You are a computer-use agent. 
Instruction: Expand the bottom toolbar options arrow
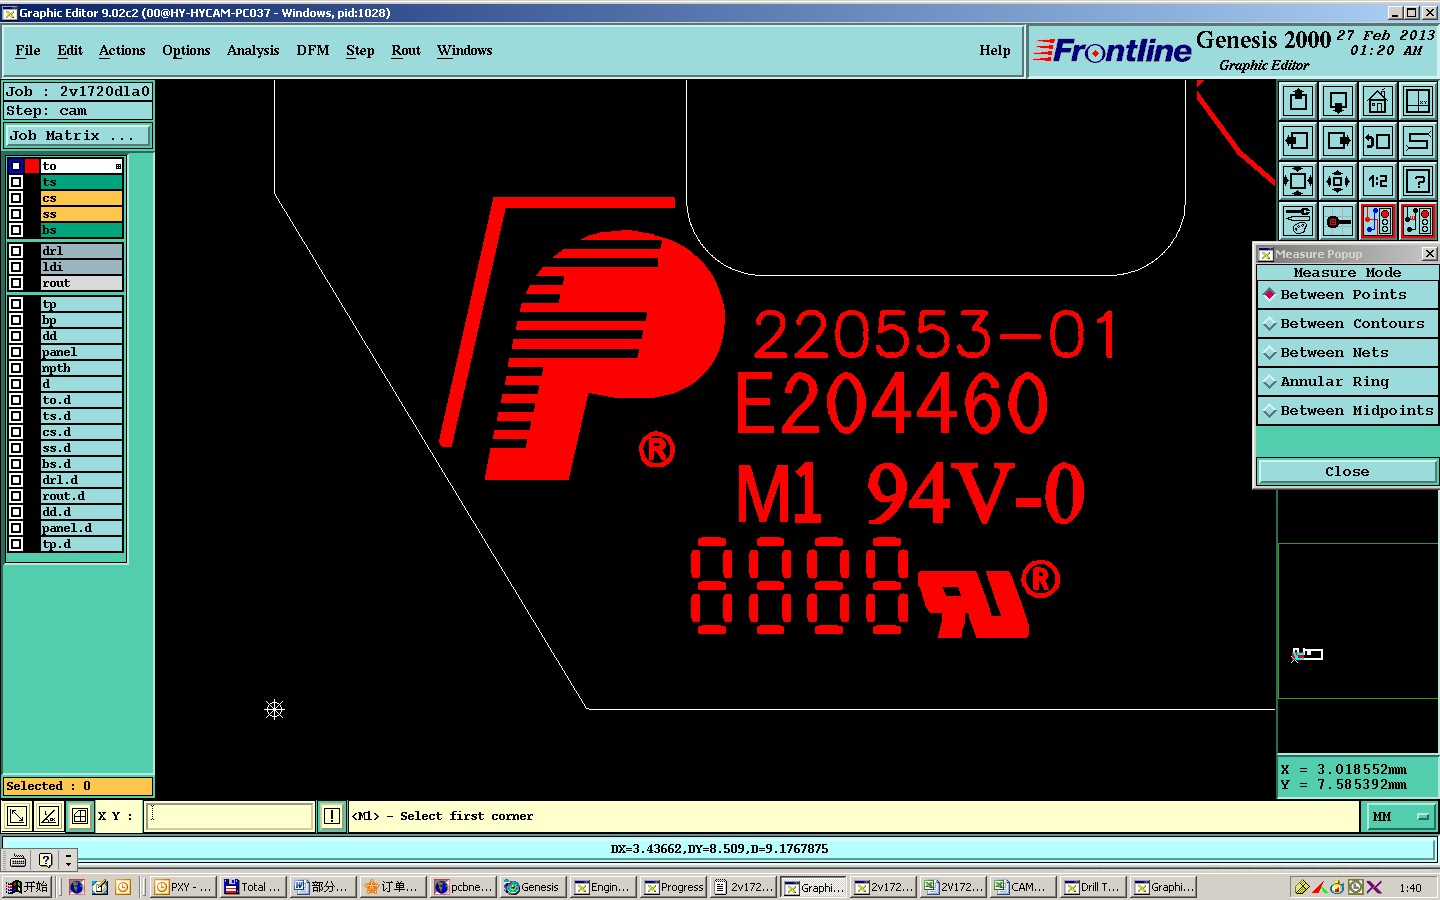point(68,860)
